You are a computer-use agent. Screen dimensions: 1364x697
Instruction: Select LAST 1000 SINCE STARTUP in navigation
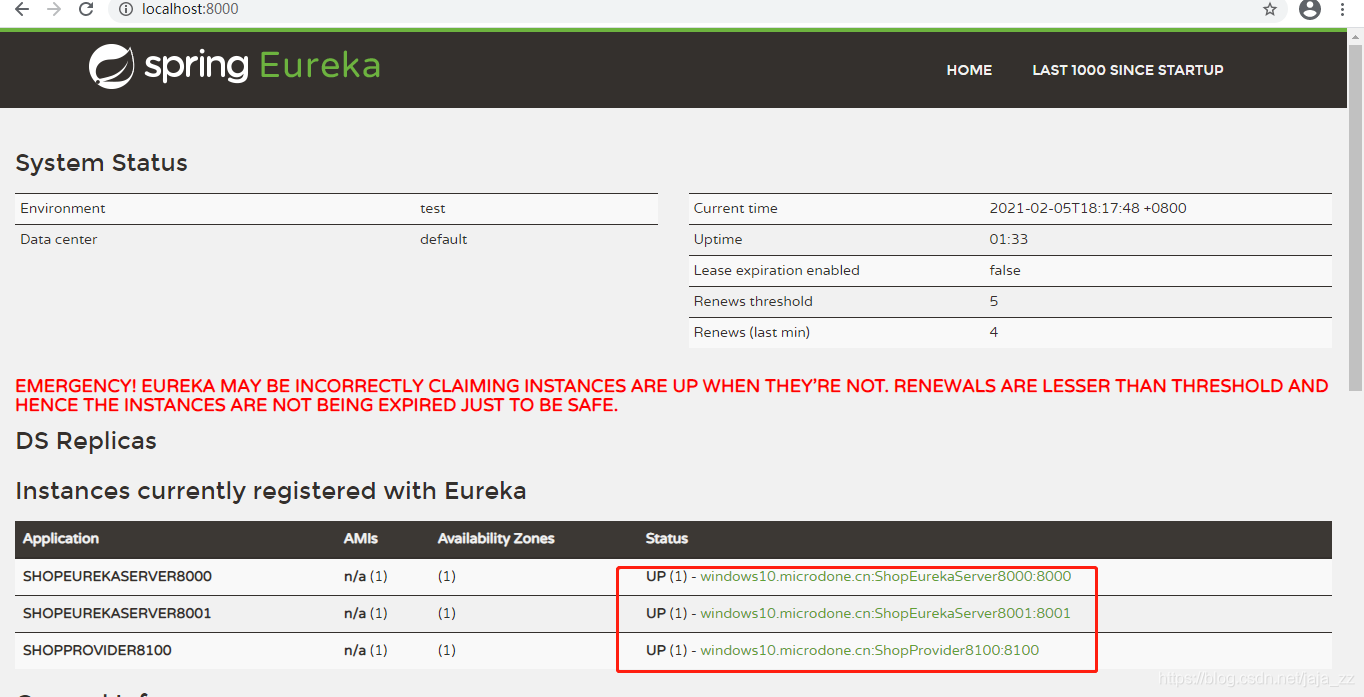[x=1127, y=70]
